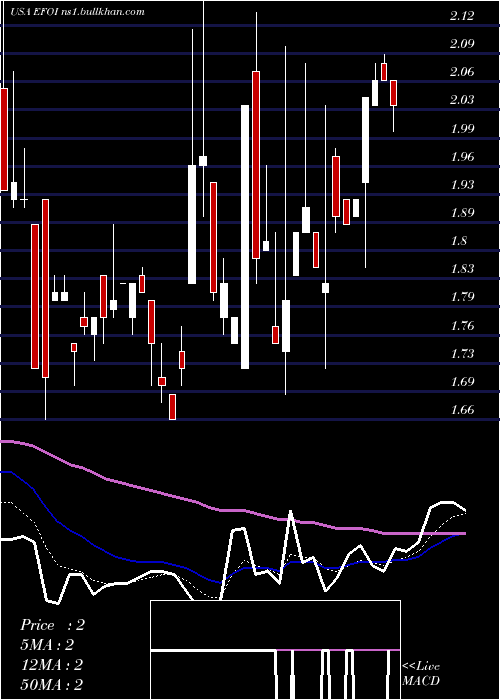Select the 1.89 price axis label
The image size is (500, 700).
[462, 213]
